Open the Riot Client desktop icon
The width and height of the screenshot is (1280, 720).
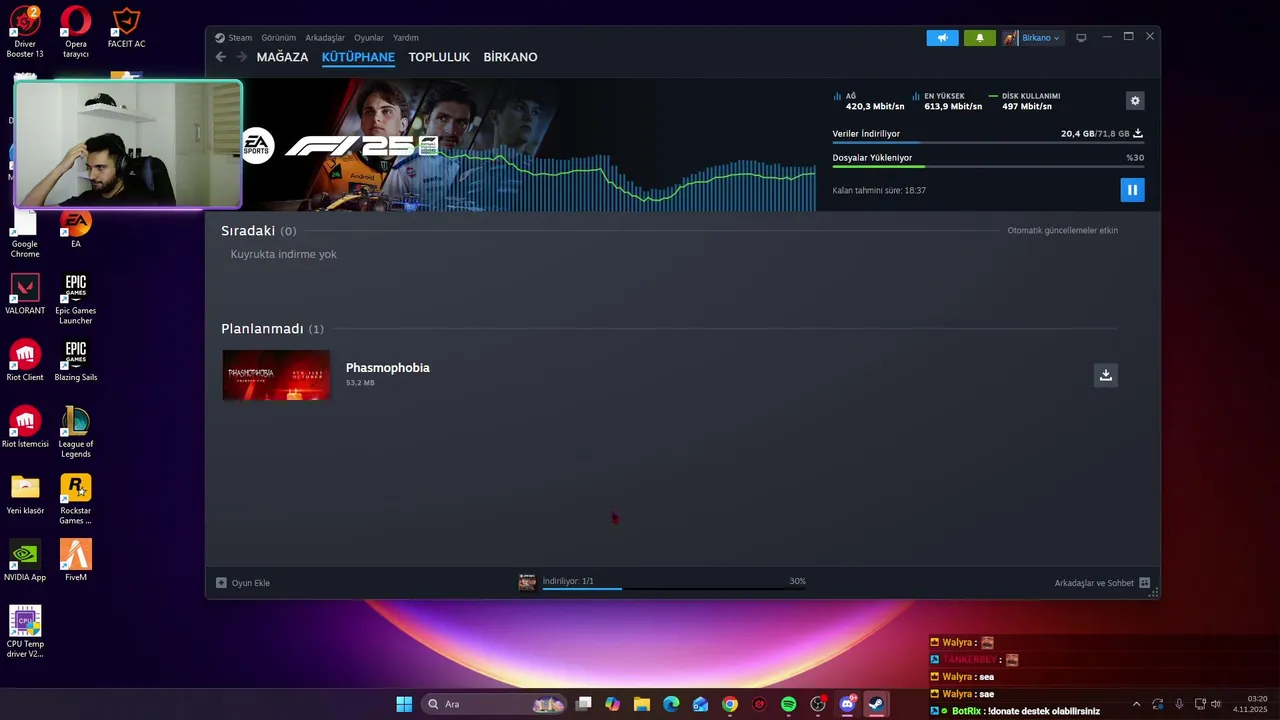point(25,361)
